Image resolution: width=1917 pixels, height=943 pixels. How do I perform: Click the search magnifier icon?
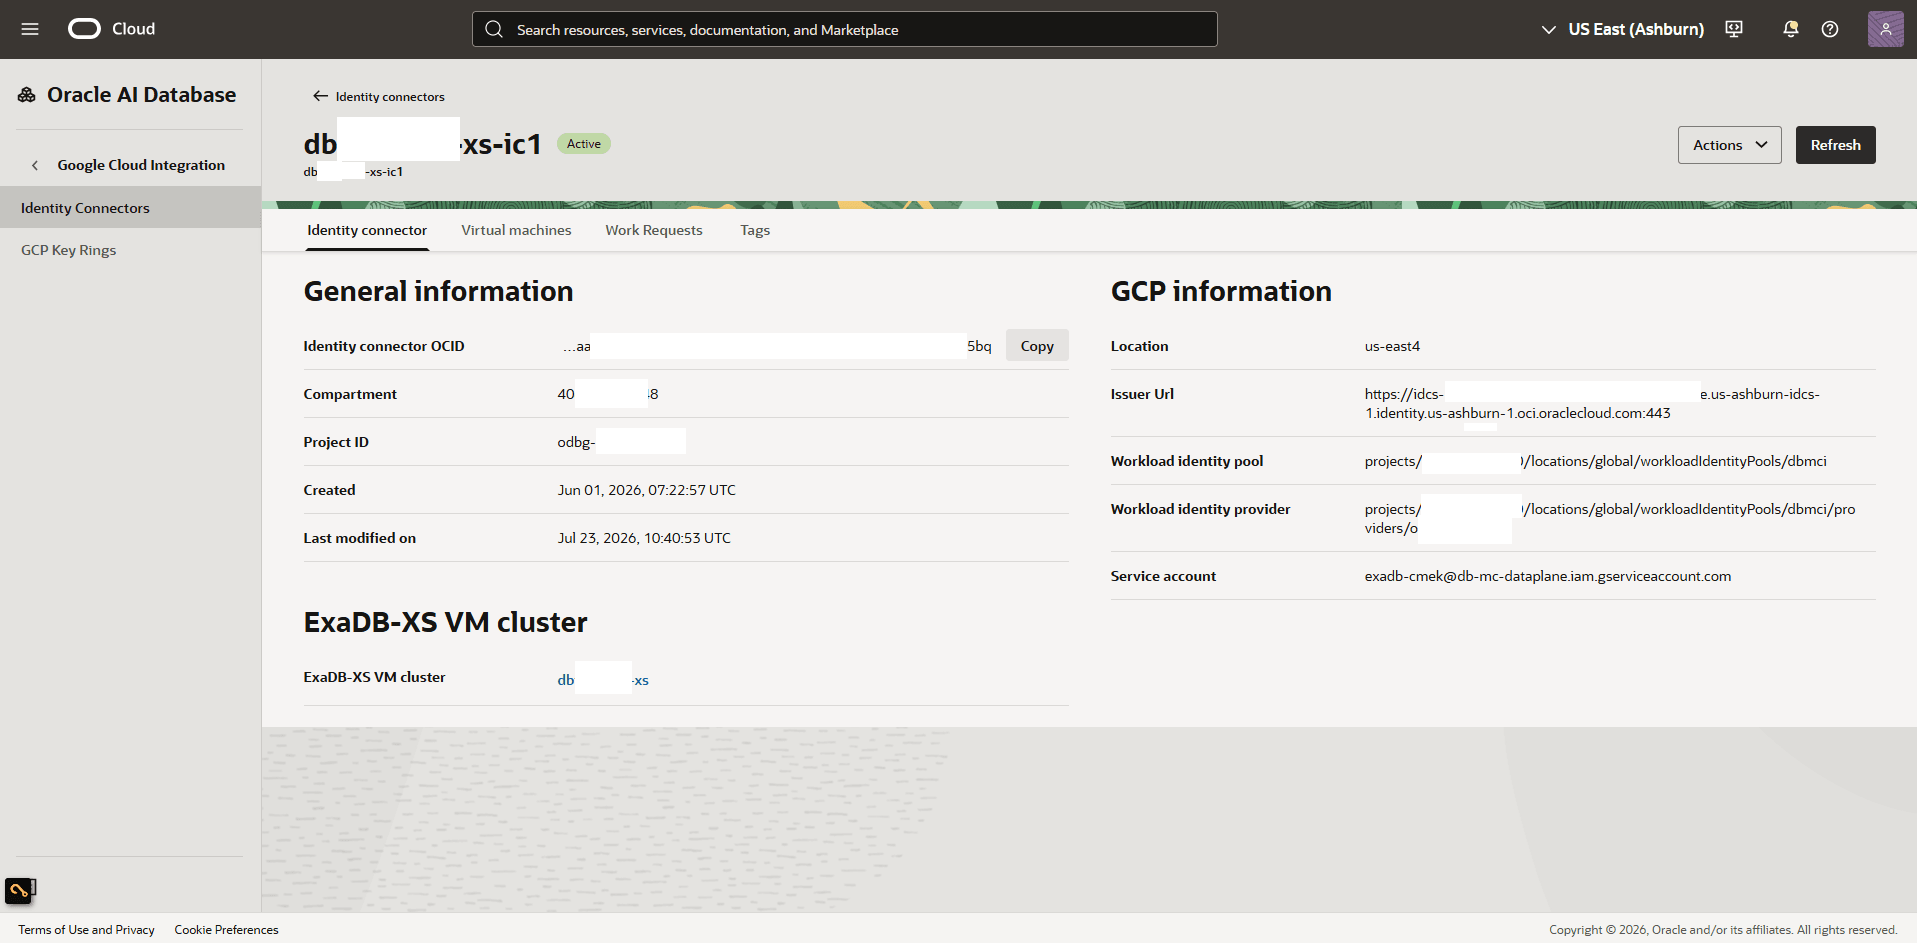[x=494, y=29]
